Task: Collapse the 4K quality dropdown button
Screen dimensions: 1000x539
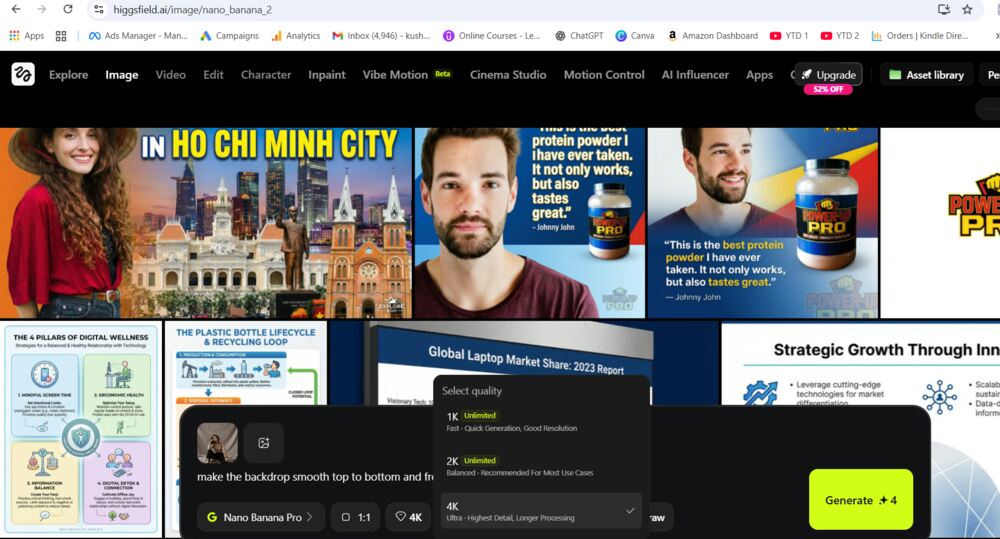Action: click(x=408, y=517)
